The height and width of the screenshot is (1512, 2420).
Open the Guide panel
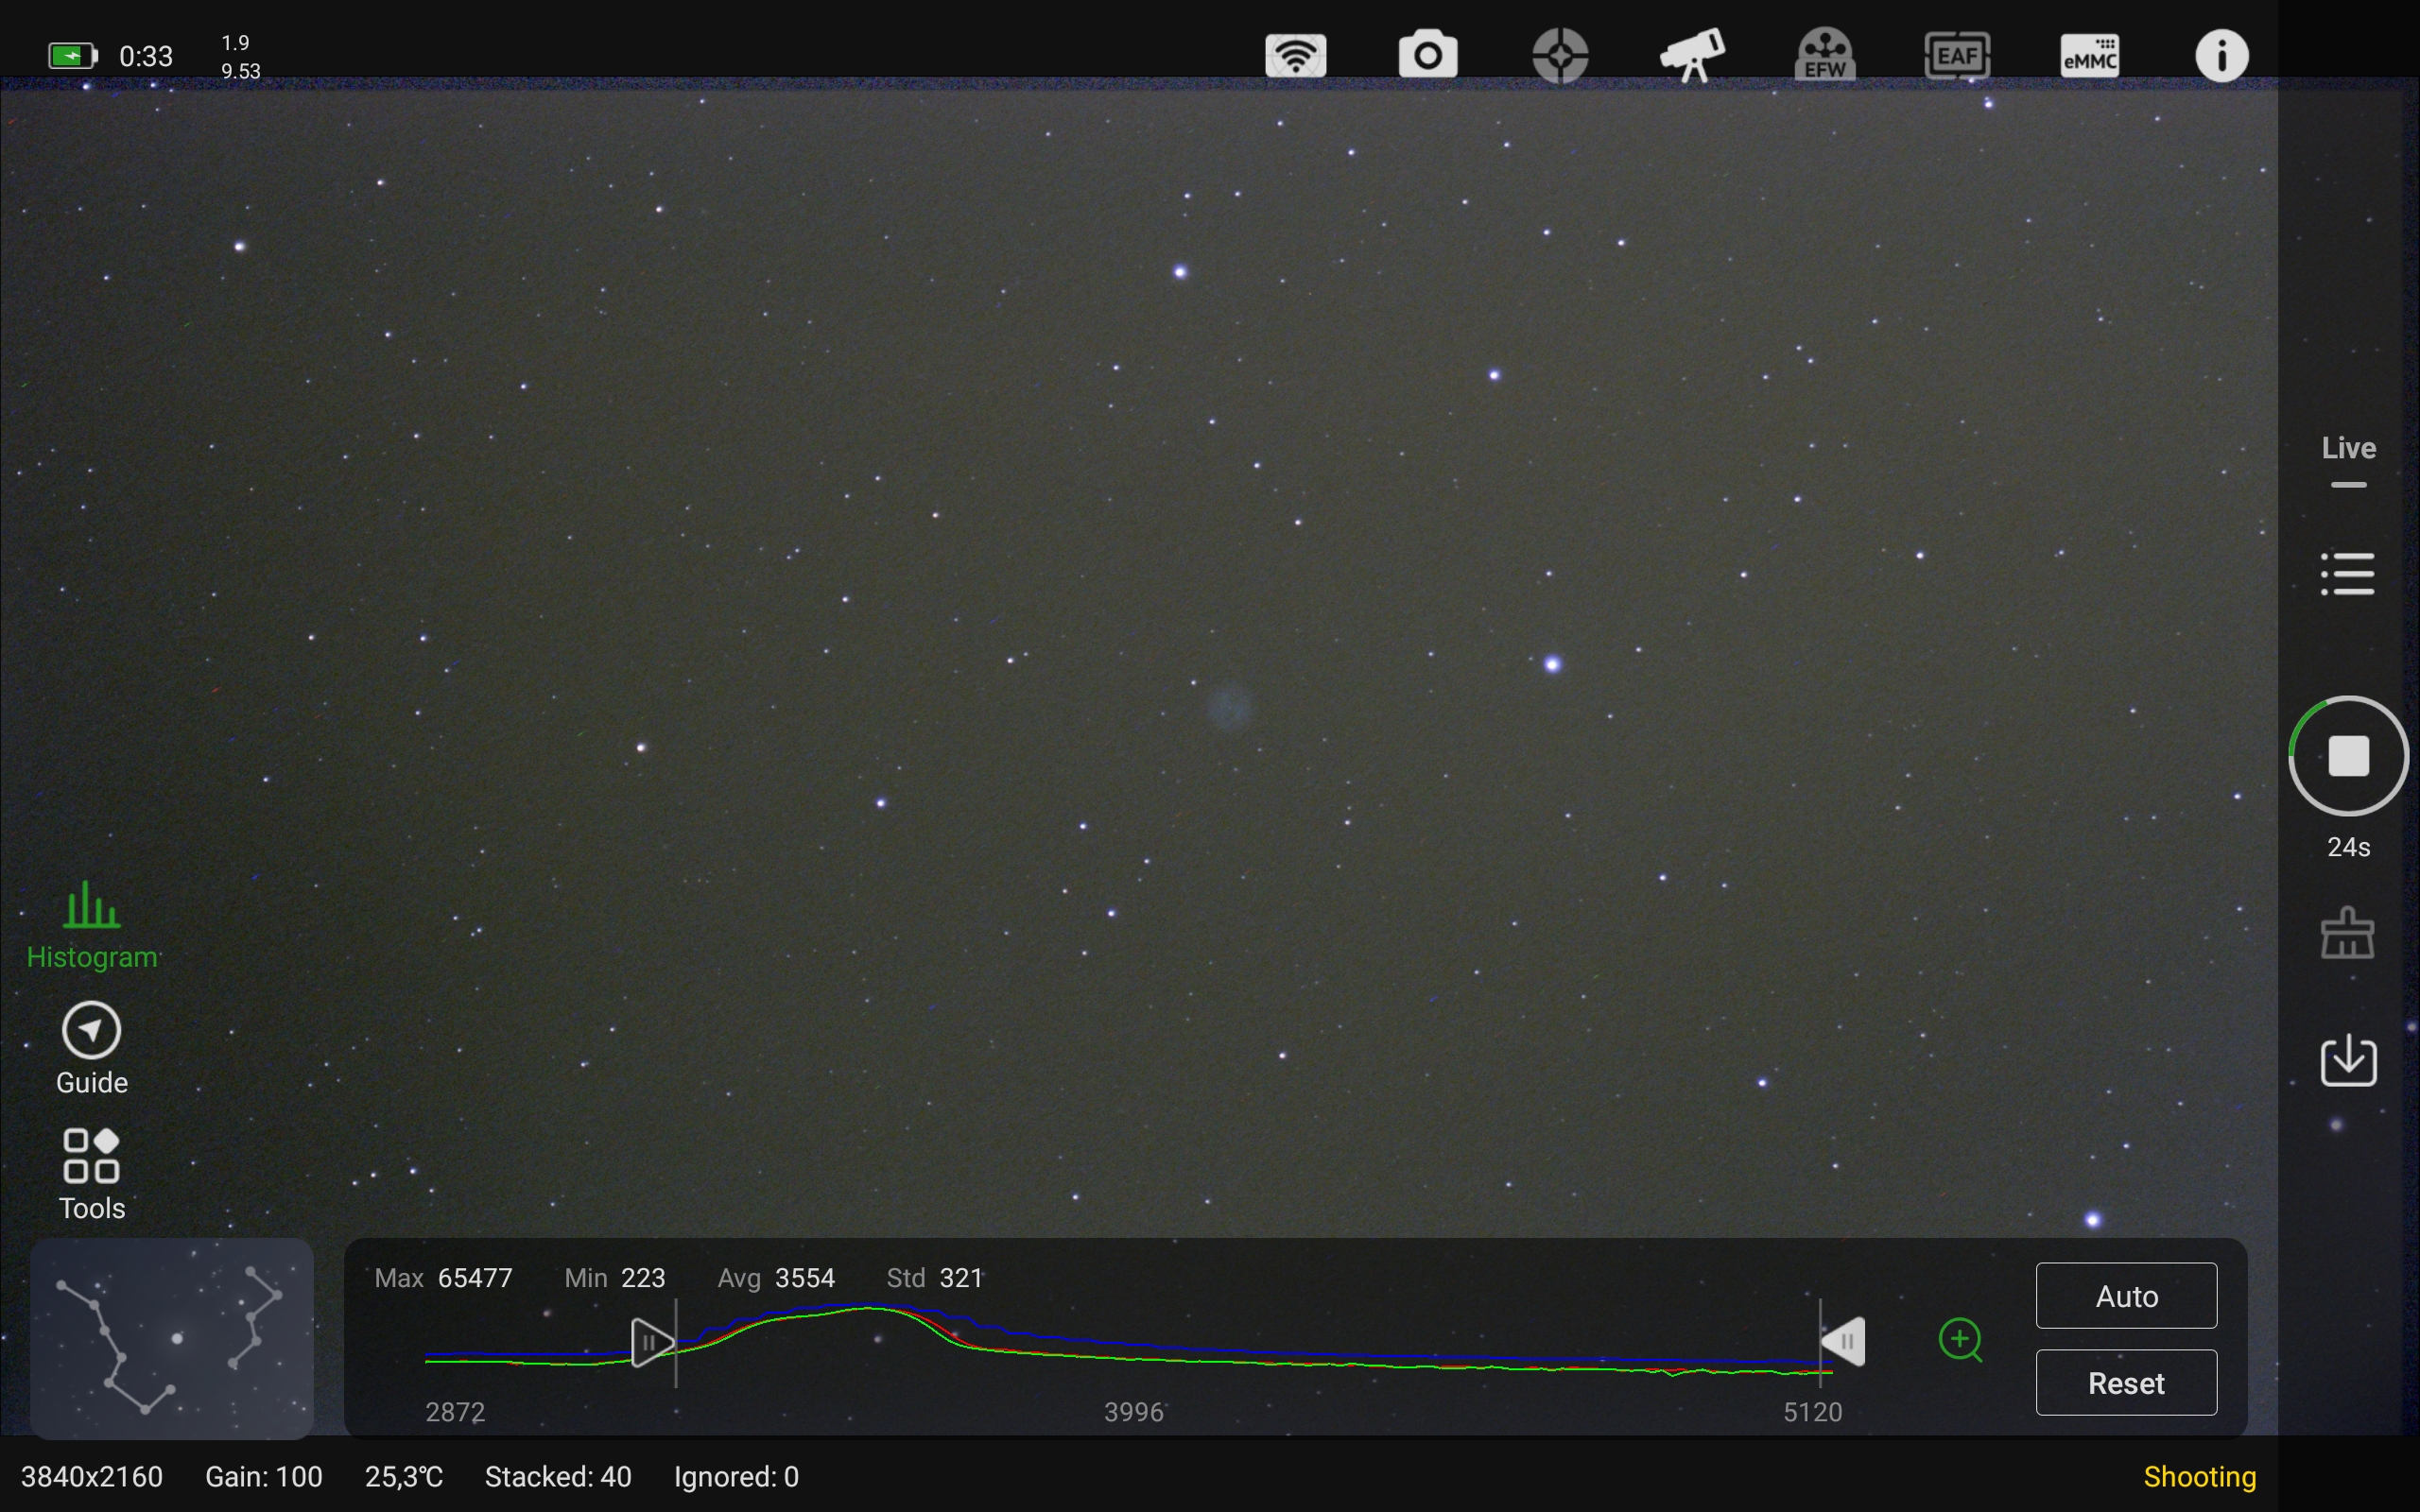pyautogui.click(x=91, y=1049)
